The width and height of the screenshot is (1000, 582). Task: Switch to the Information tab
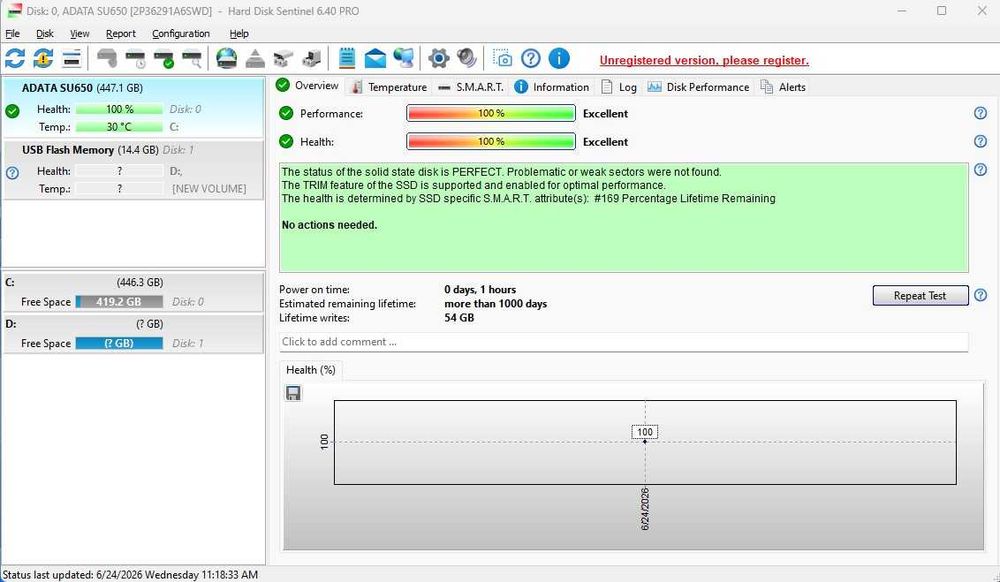click(x=552, y=87)
